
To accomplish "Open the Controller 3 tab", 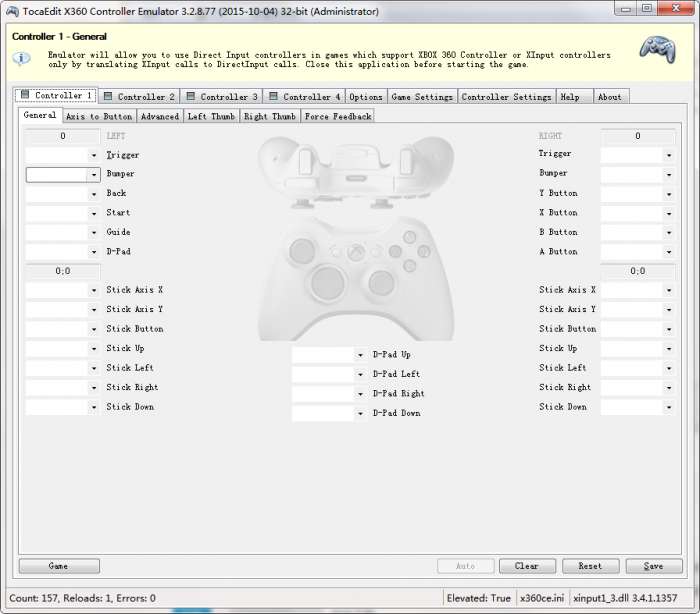I will 222,97.
